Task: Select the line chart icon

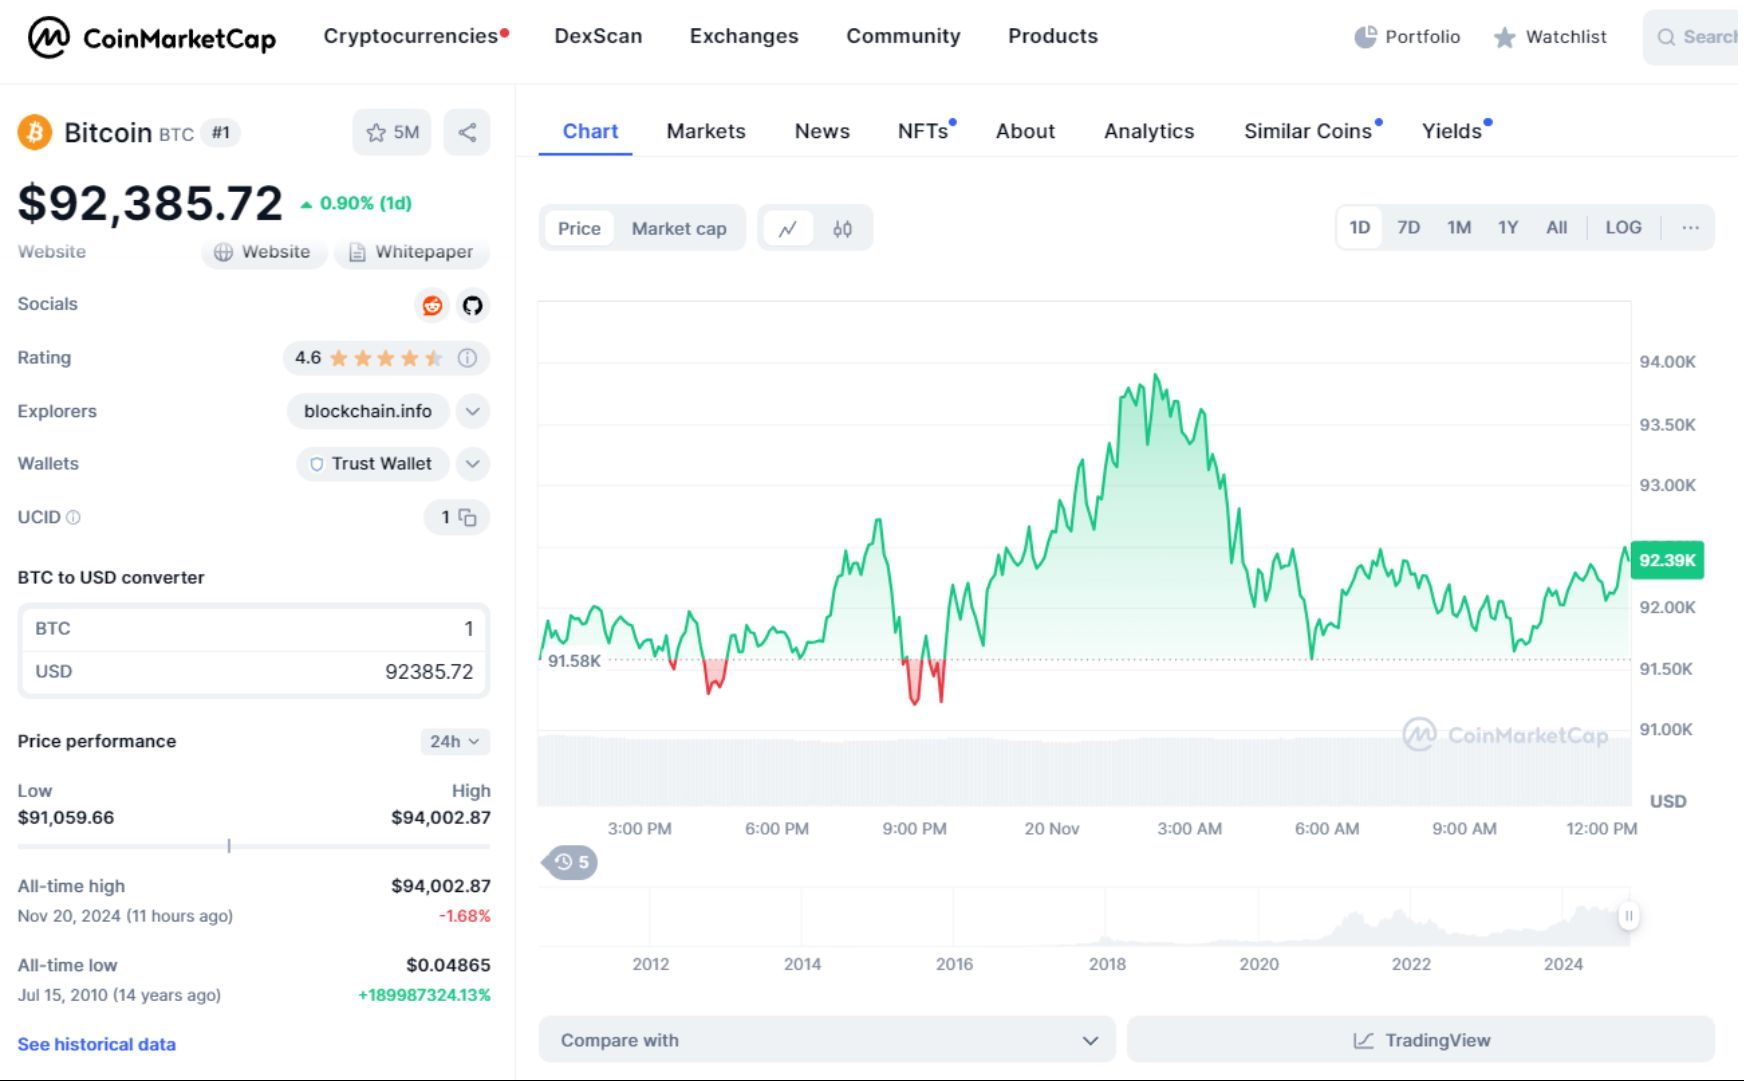Action: (x=789, y=228)
